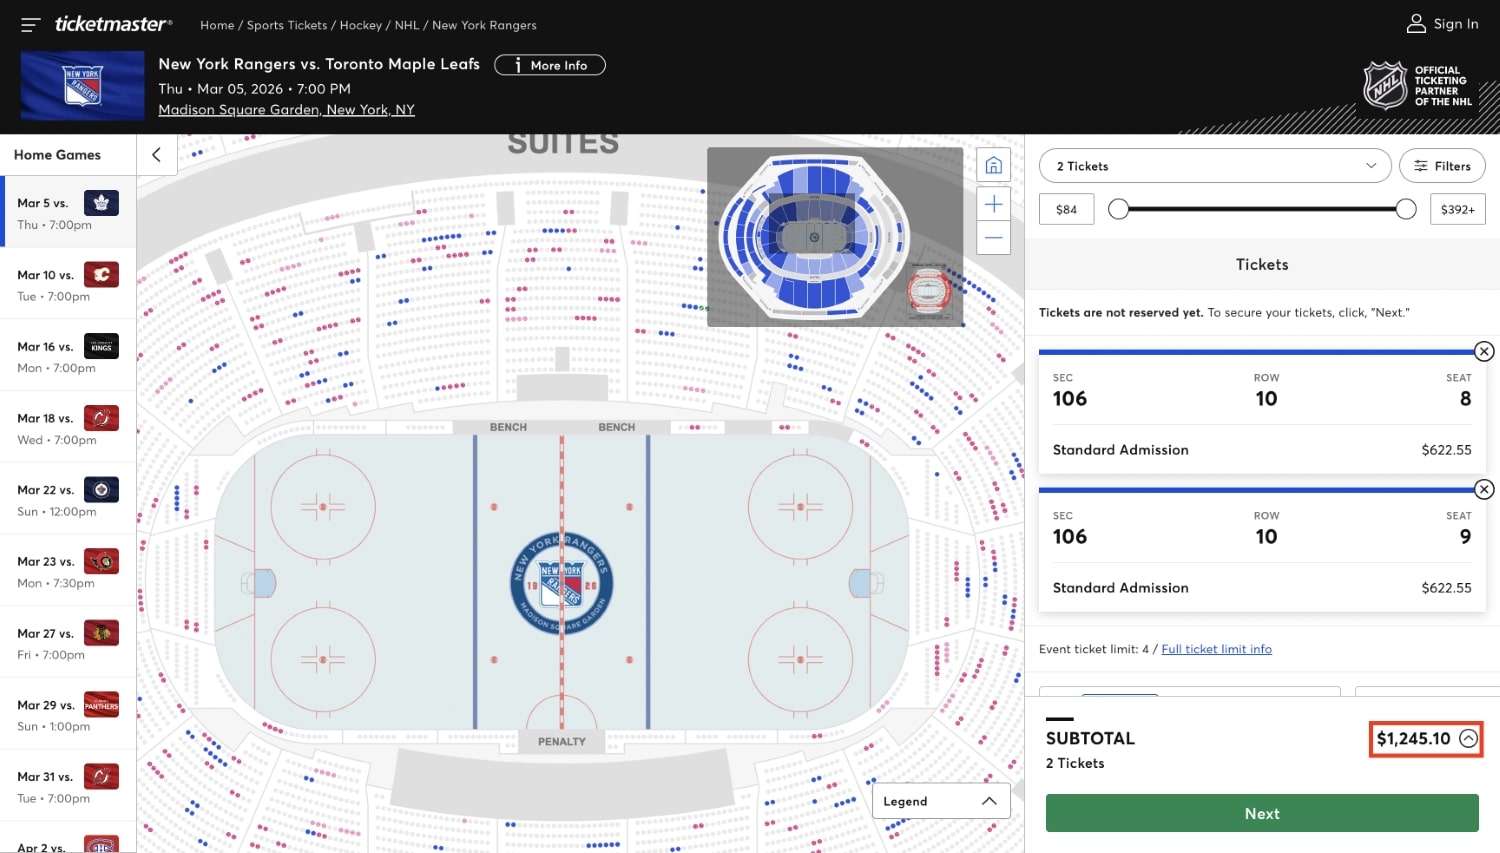Click the Flames team logo for Mar 10

(101, 274)
